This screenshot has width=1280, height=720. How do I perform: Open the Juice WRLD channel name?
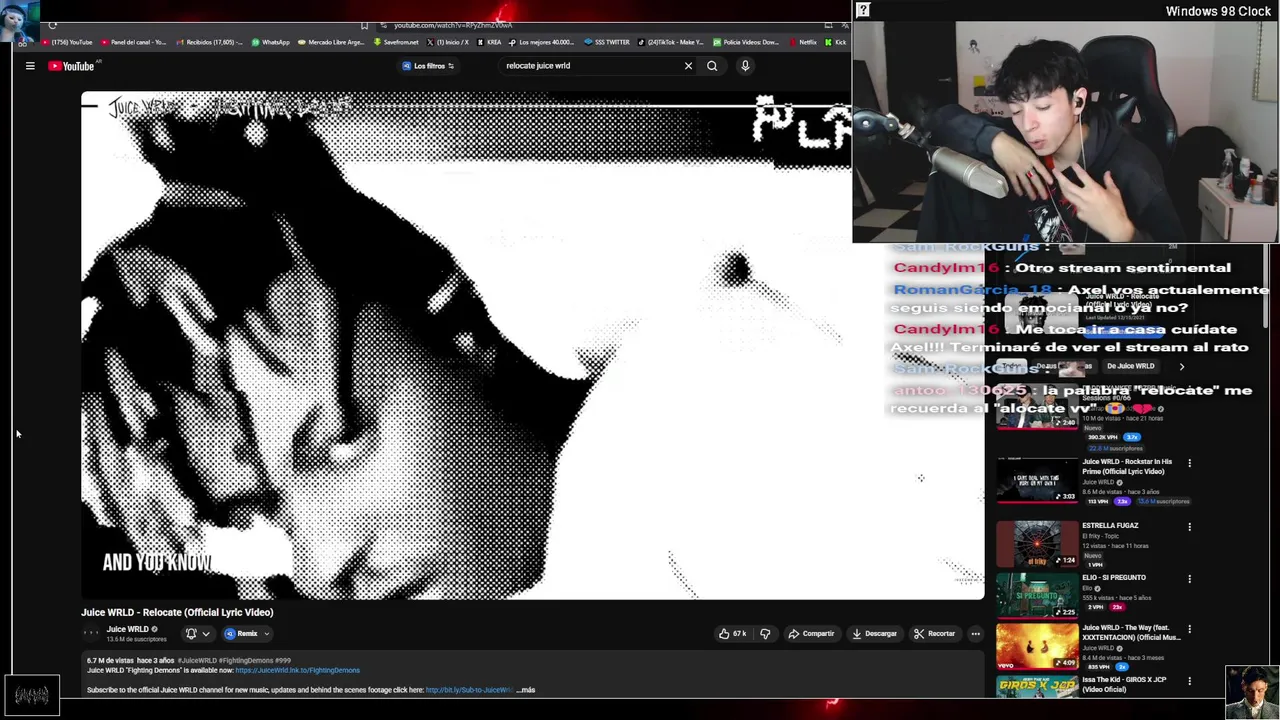point(128,629)
